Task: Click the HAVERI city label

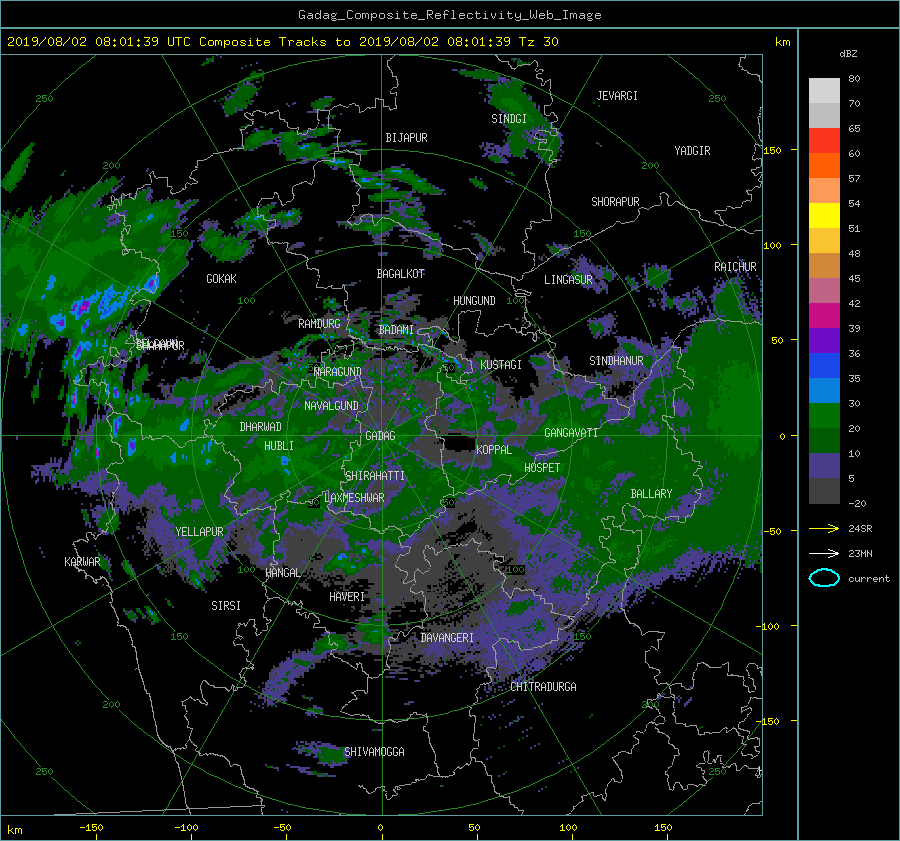Action: tap(347, 598)
